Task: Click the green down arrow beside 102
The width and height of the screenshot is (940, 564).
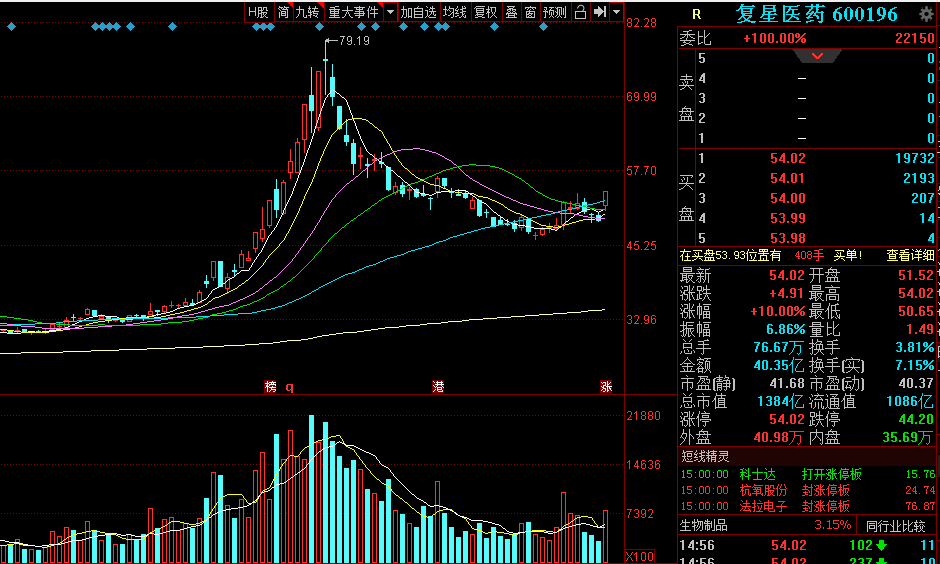Action: pyautogui.click(x=881, y=545)
